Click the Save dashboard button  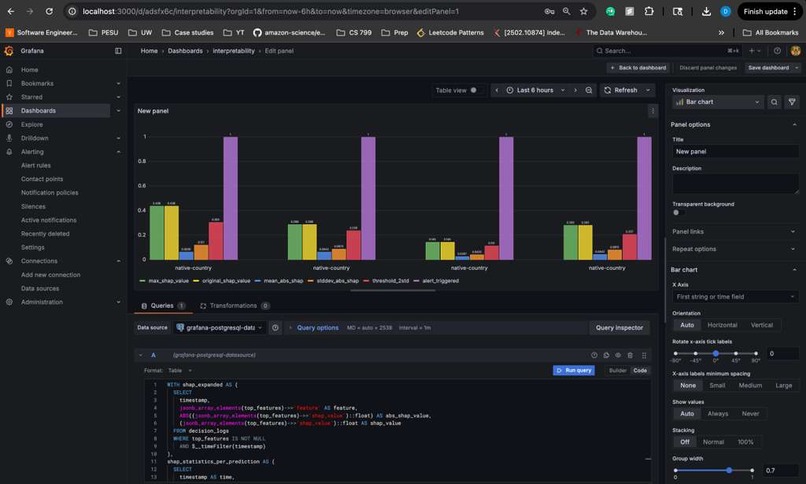pos(768,68)
